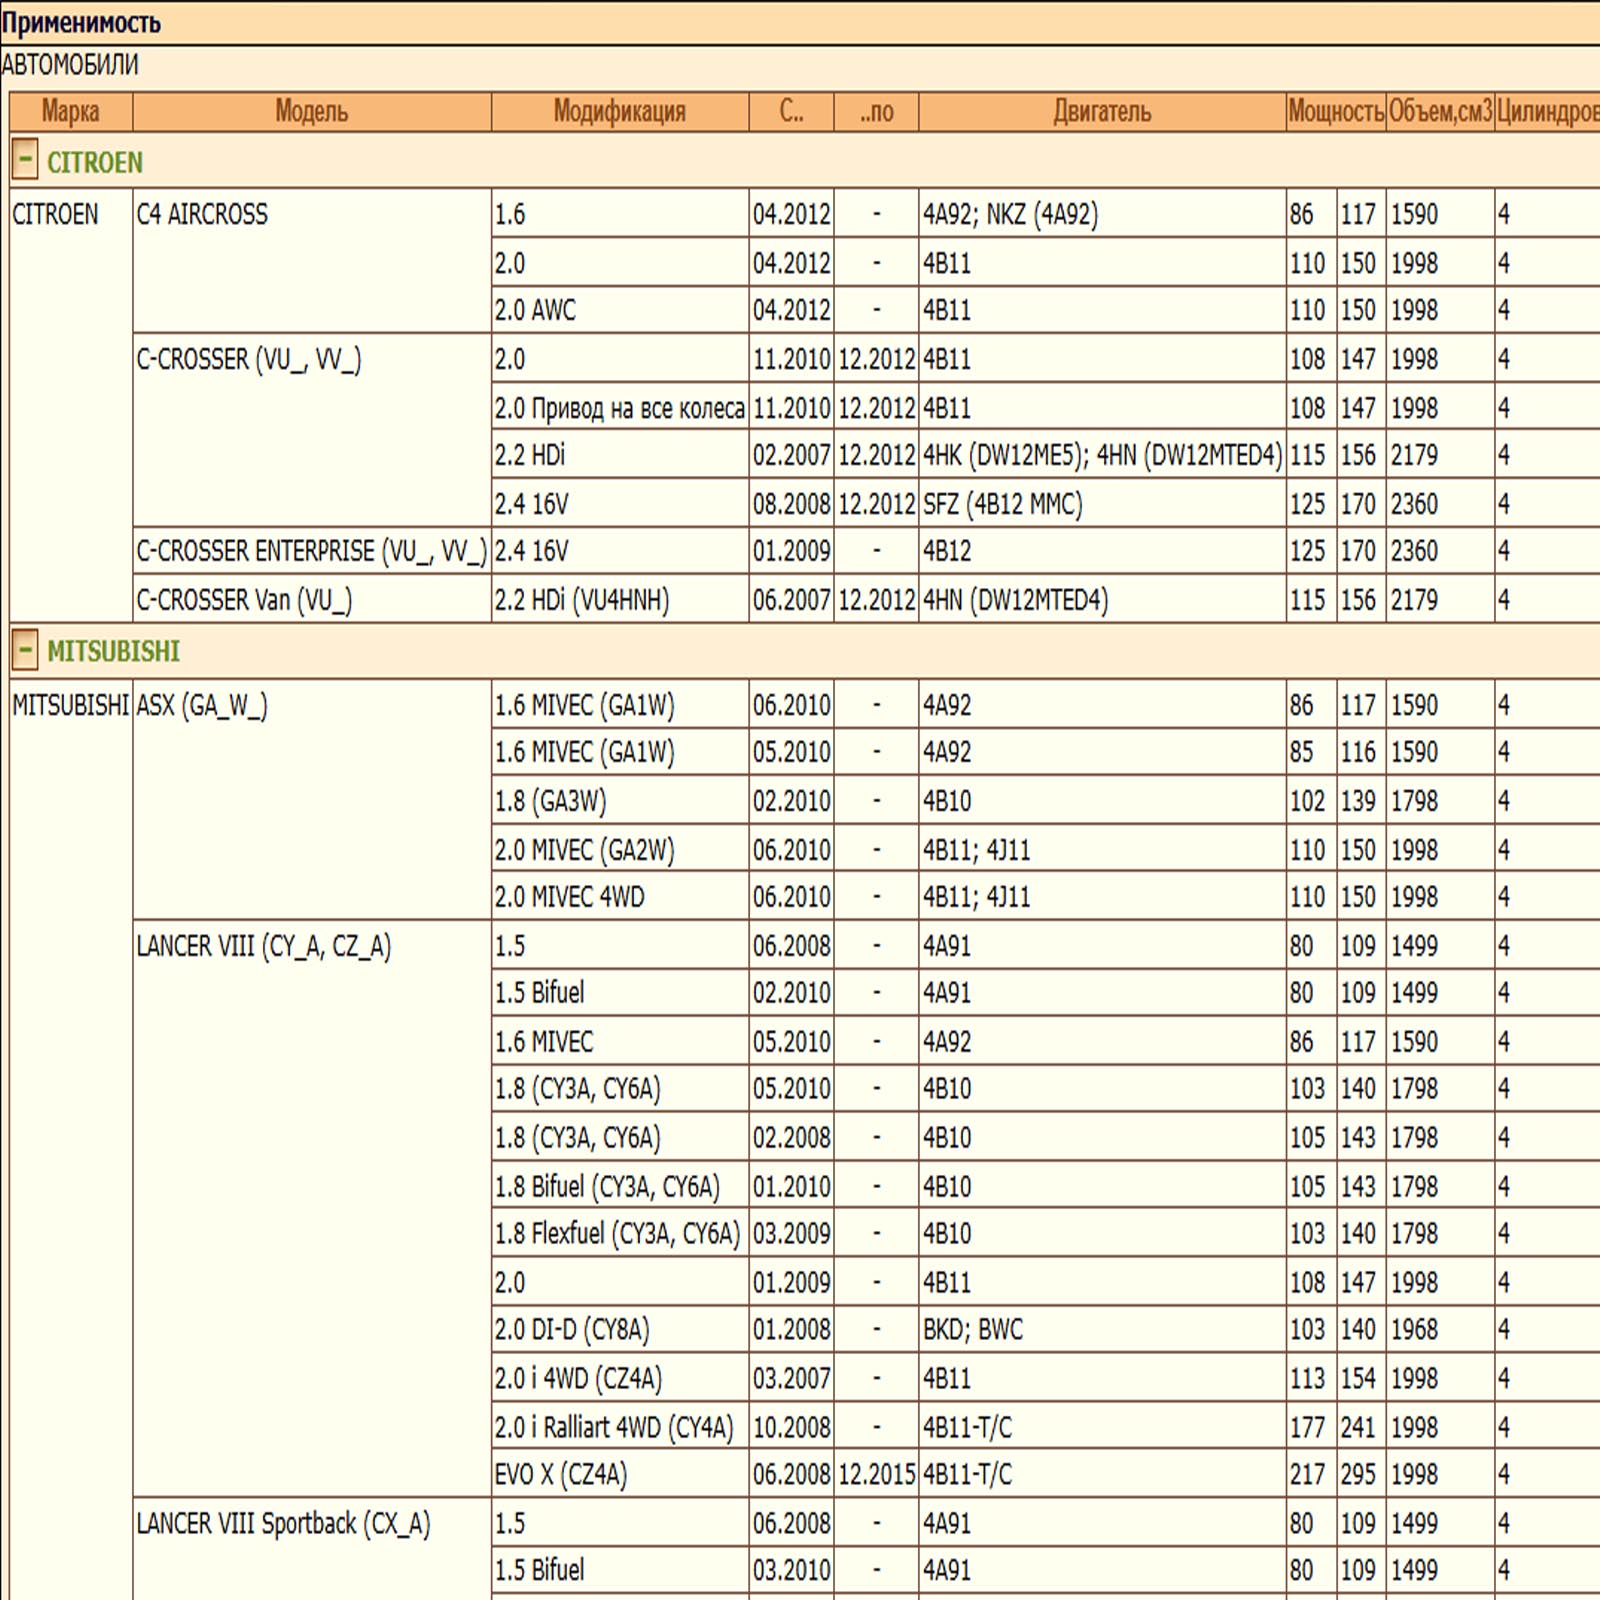Click the Объем,см3 column header
This screenshot has height=1600, width=1600.
pyautogui.click(x=1439, y=111)
